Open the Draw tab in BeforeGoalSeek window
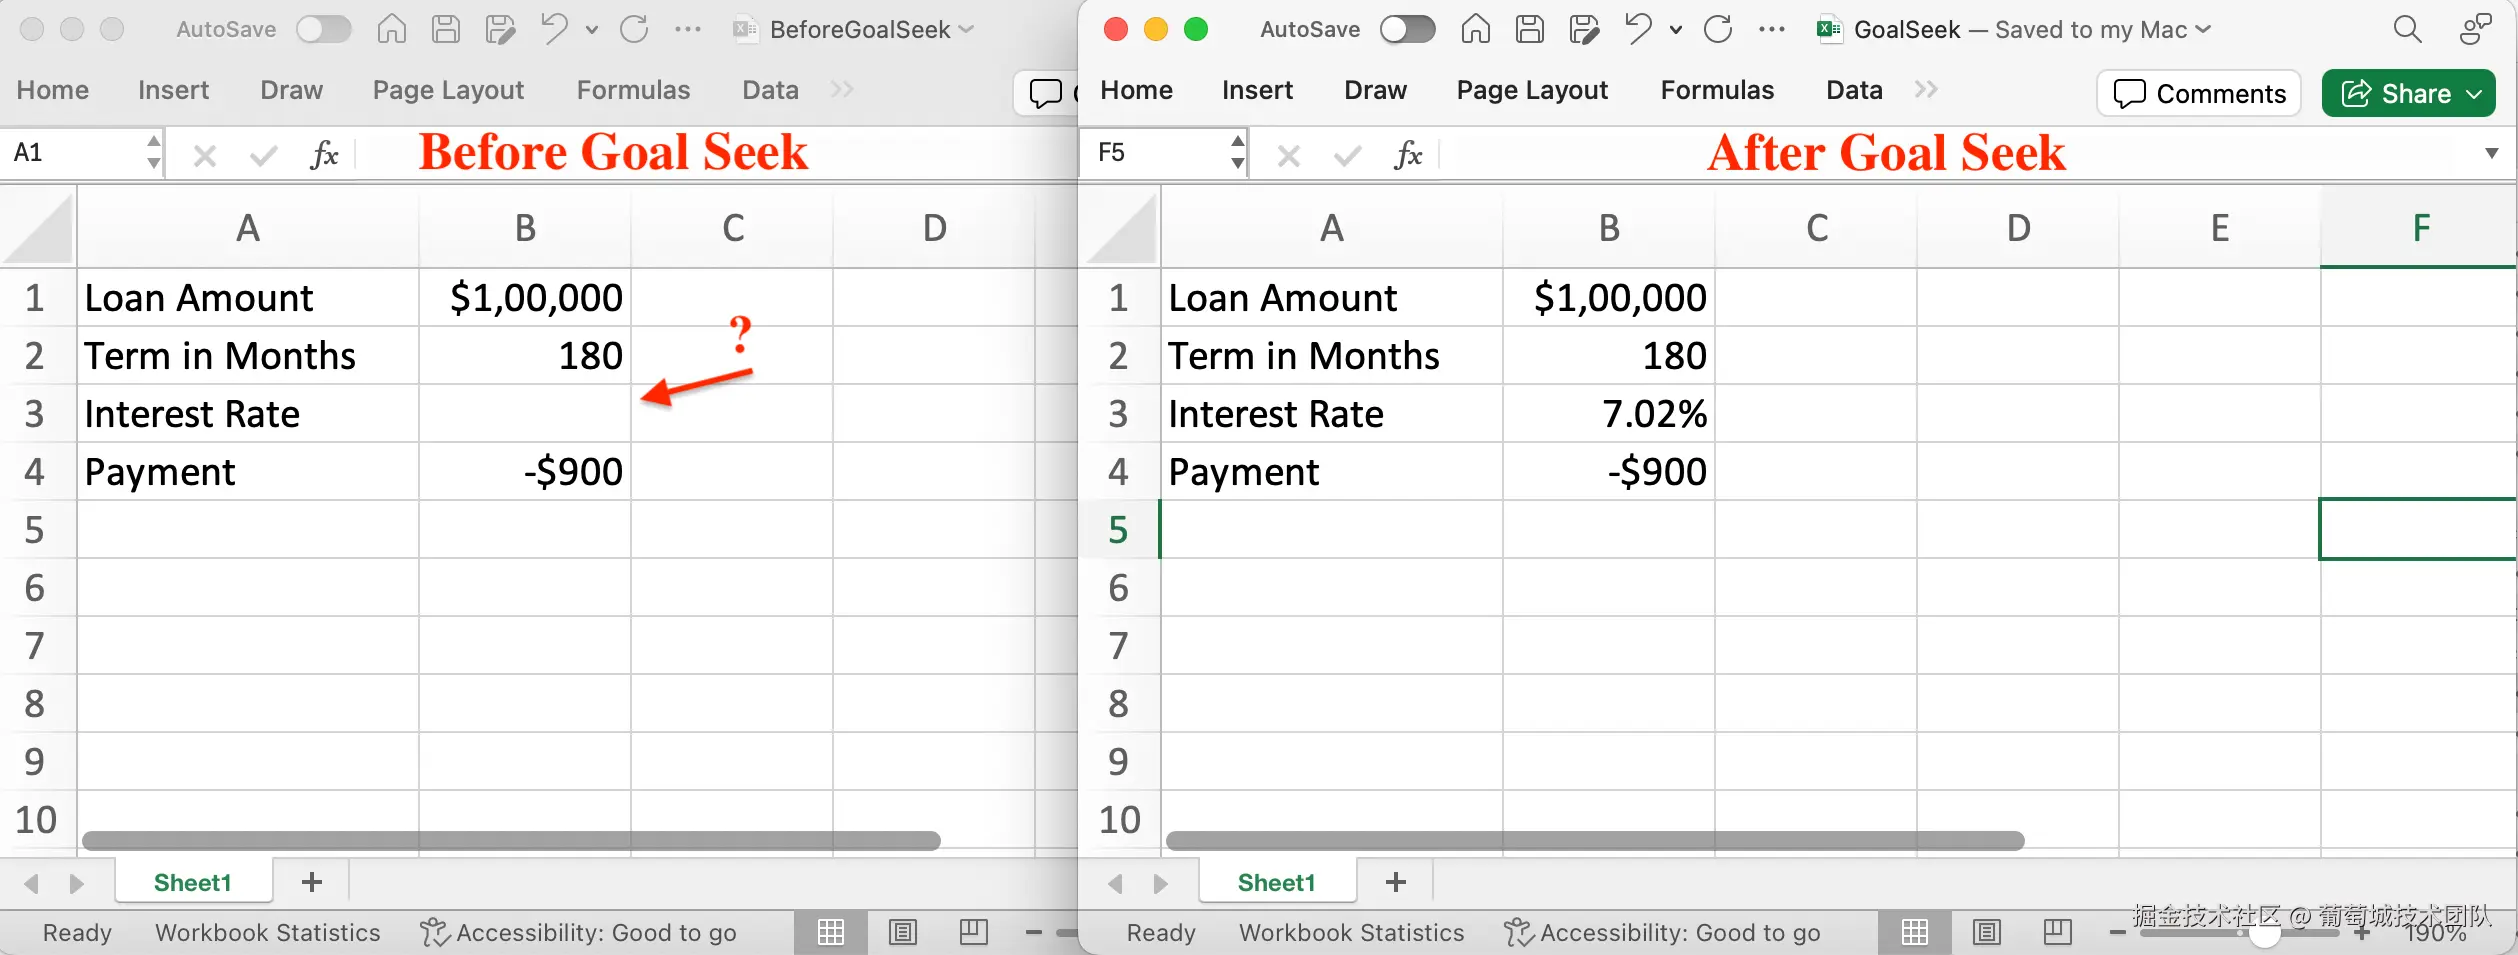The width and height of the screenshot is (2518, 955). [291, 90]
